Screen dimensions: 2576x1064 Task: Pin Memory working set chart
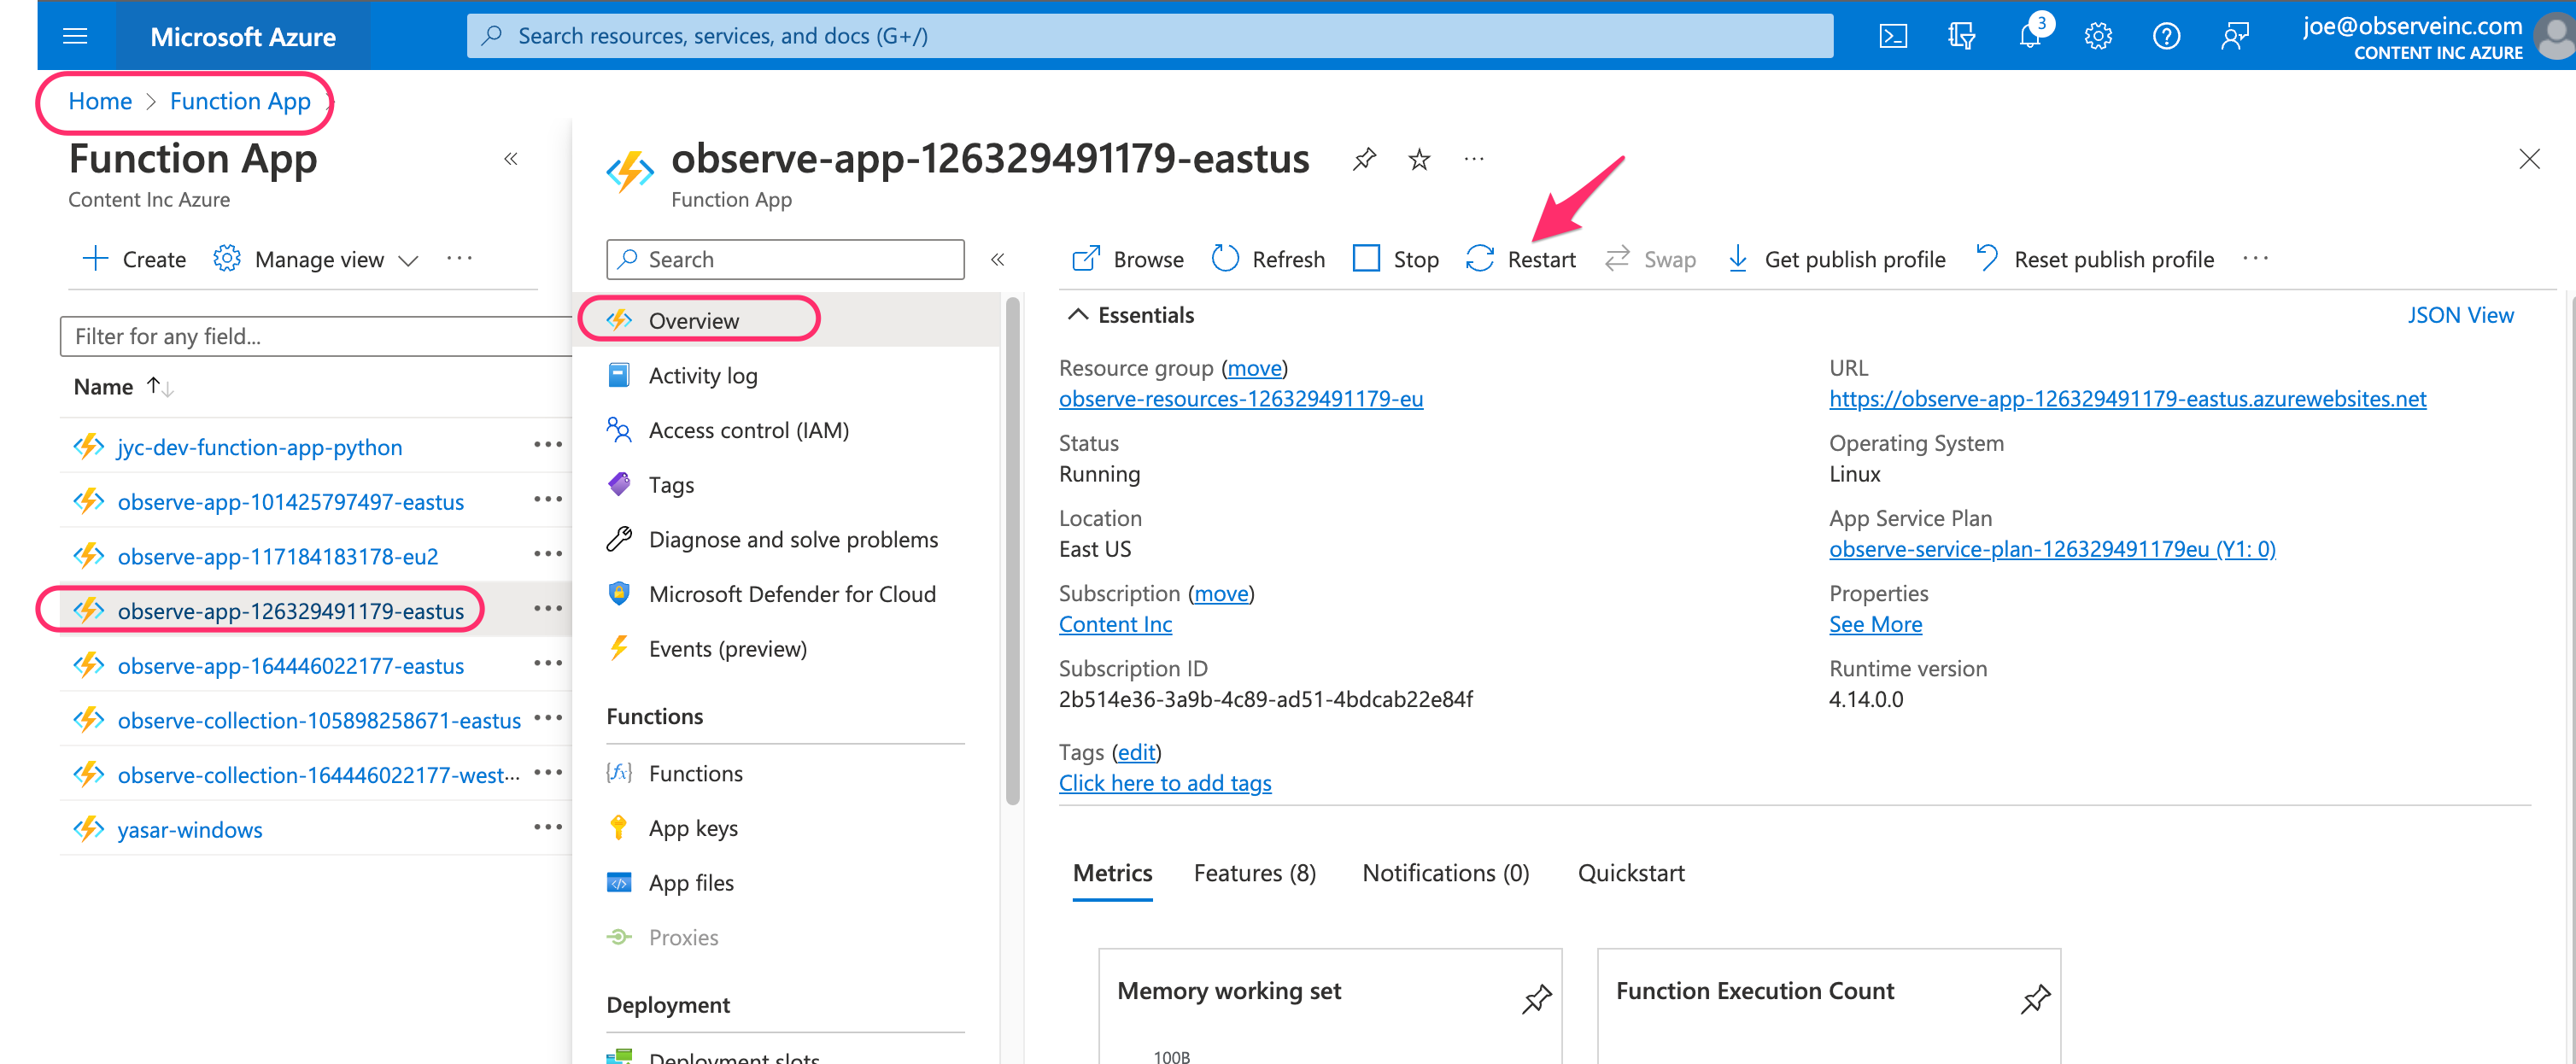(x=1536, y=997)
